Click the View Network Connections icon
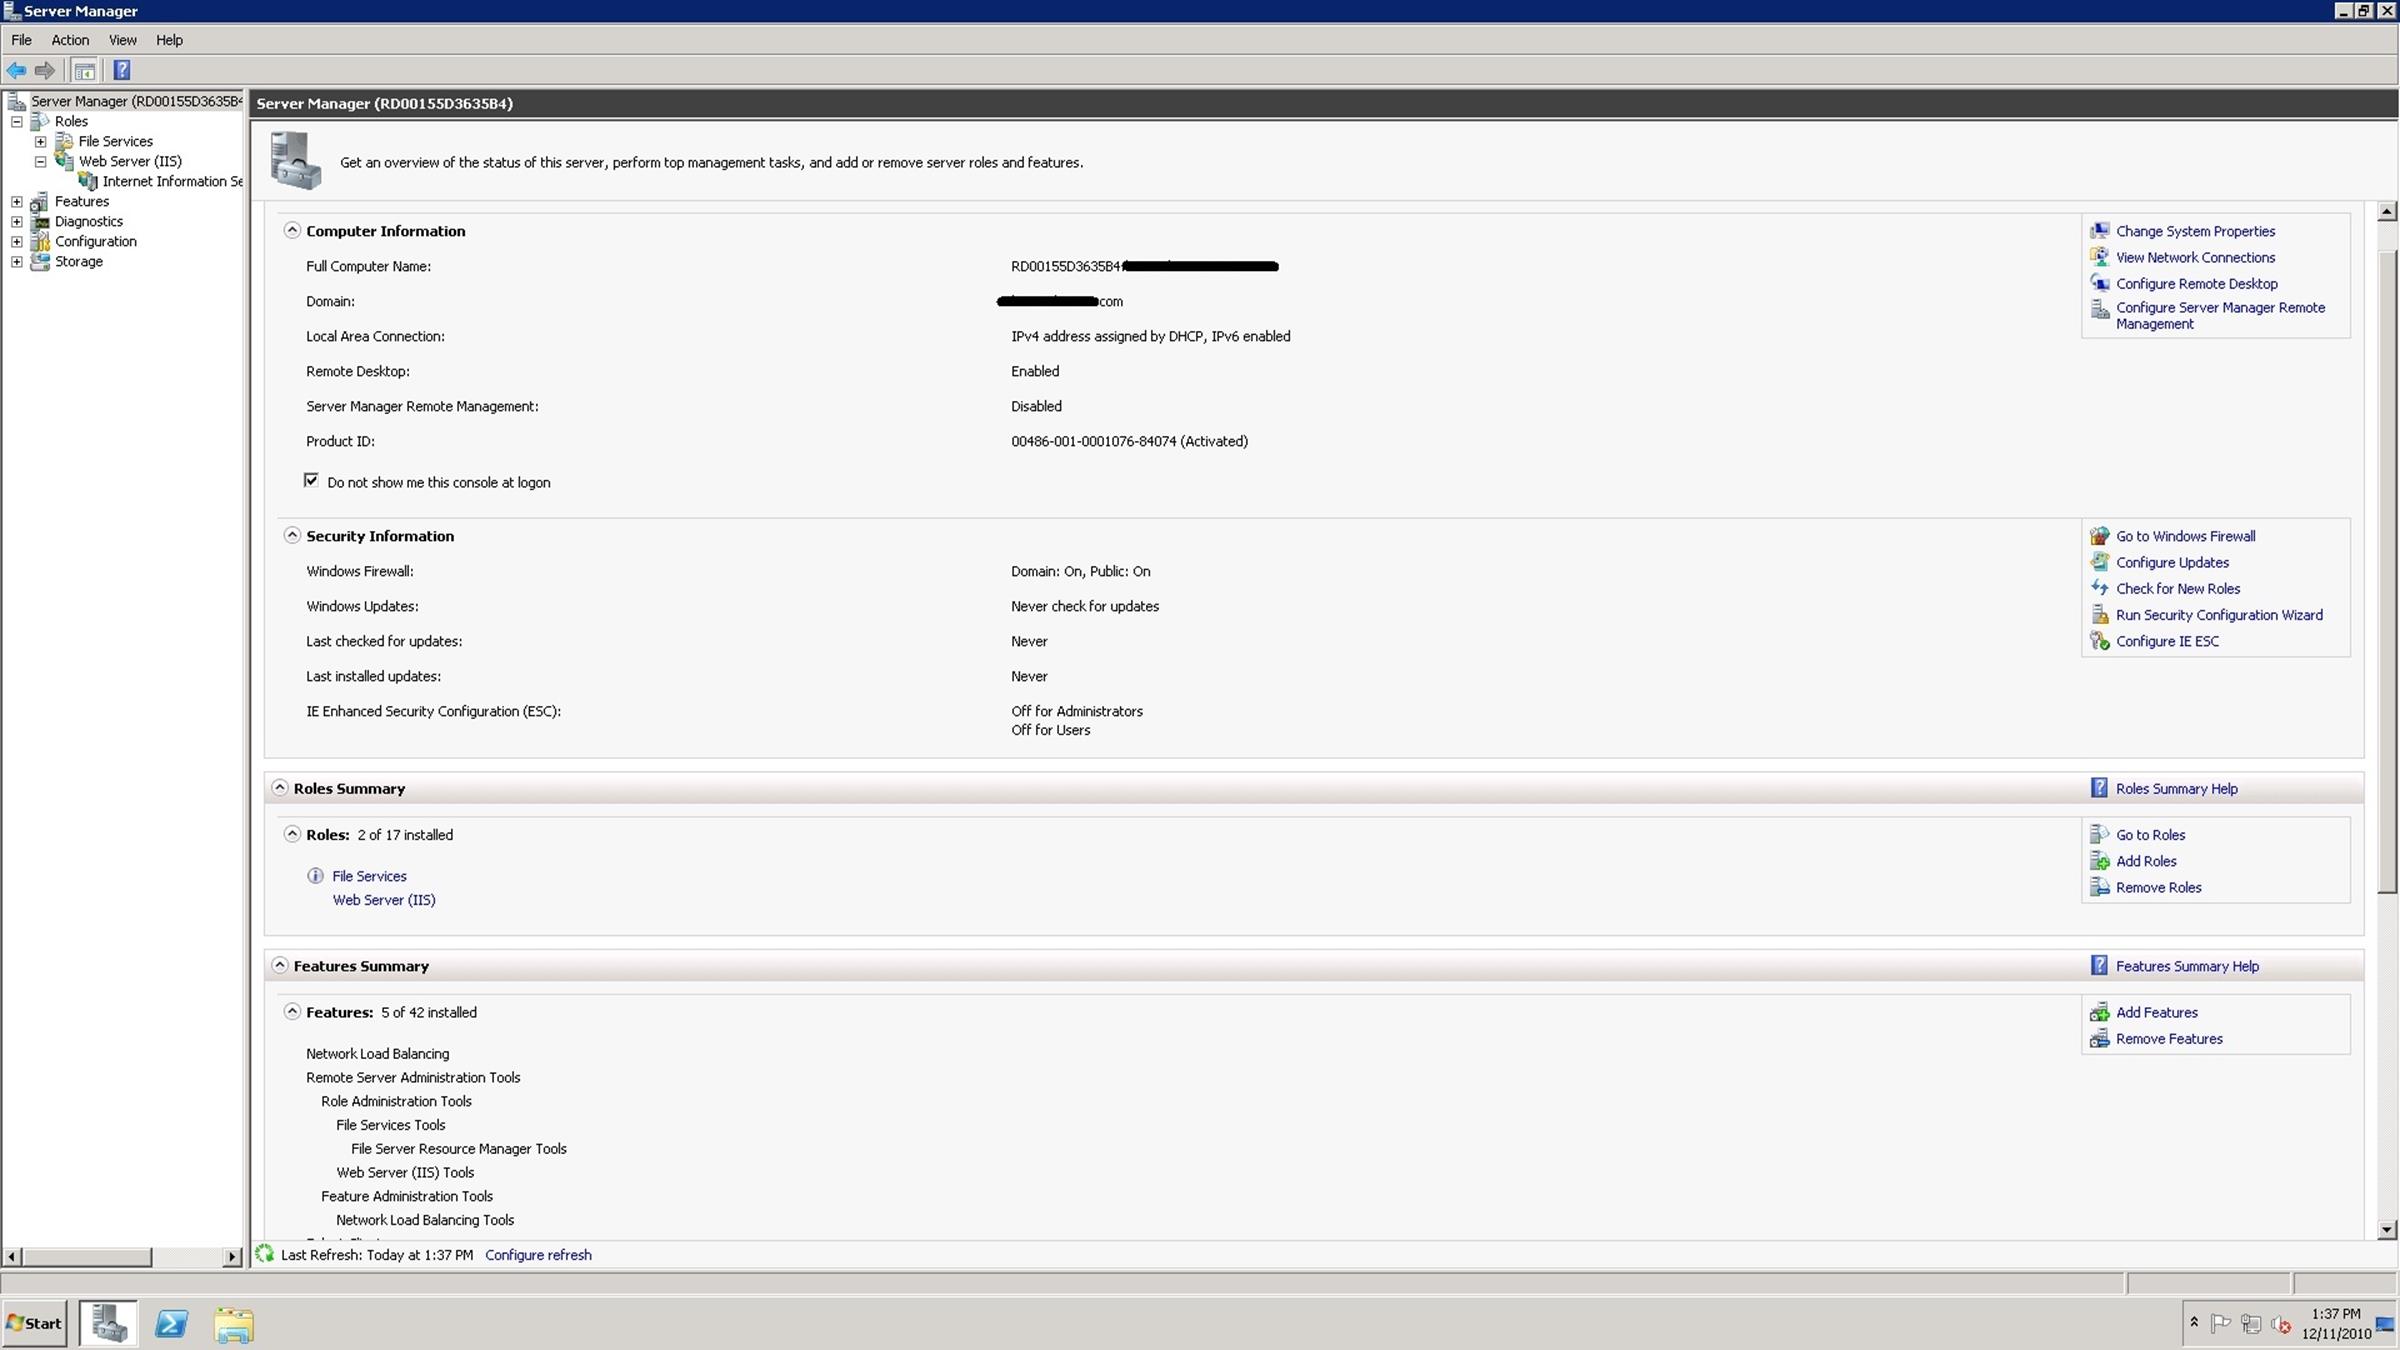Viewport: 2400px width, 1350px height. [2100, 257]
